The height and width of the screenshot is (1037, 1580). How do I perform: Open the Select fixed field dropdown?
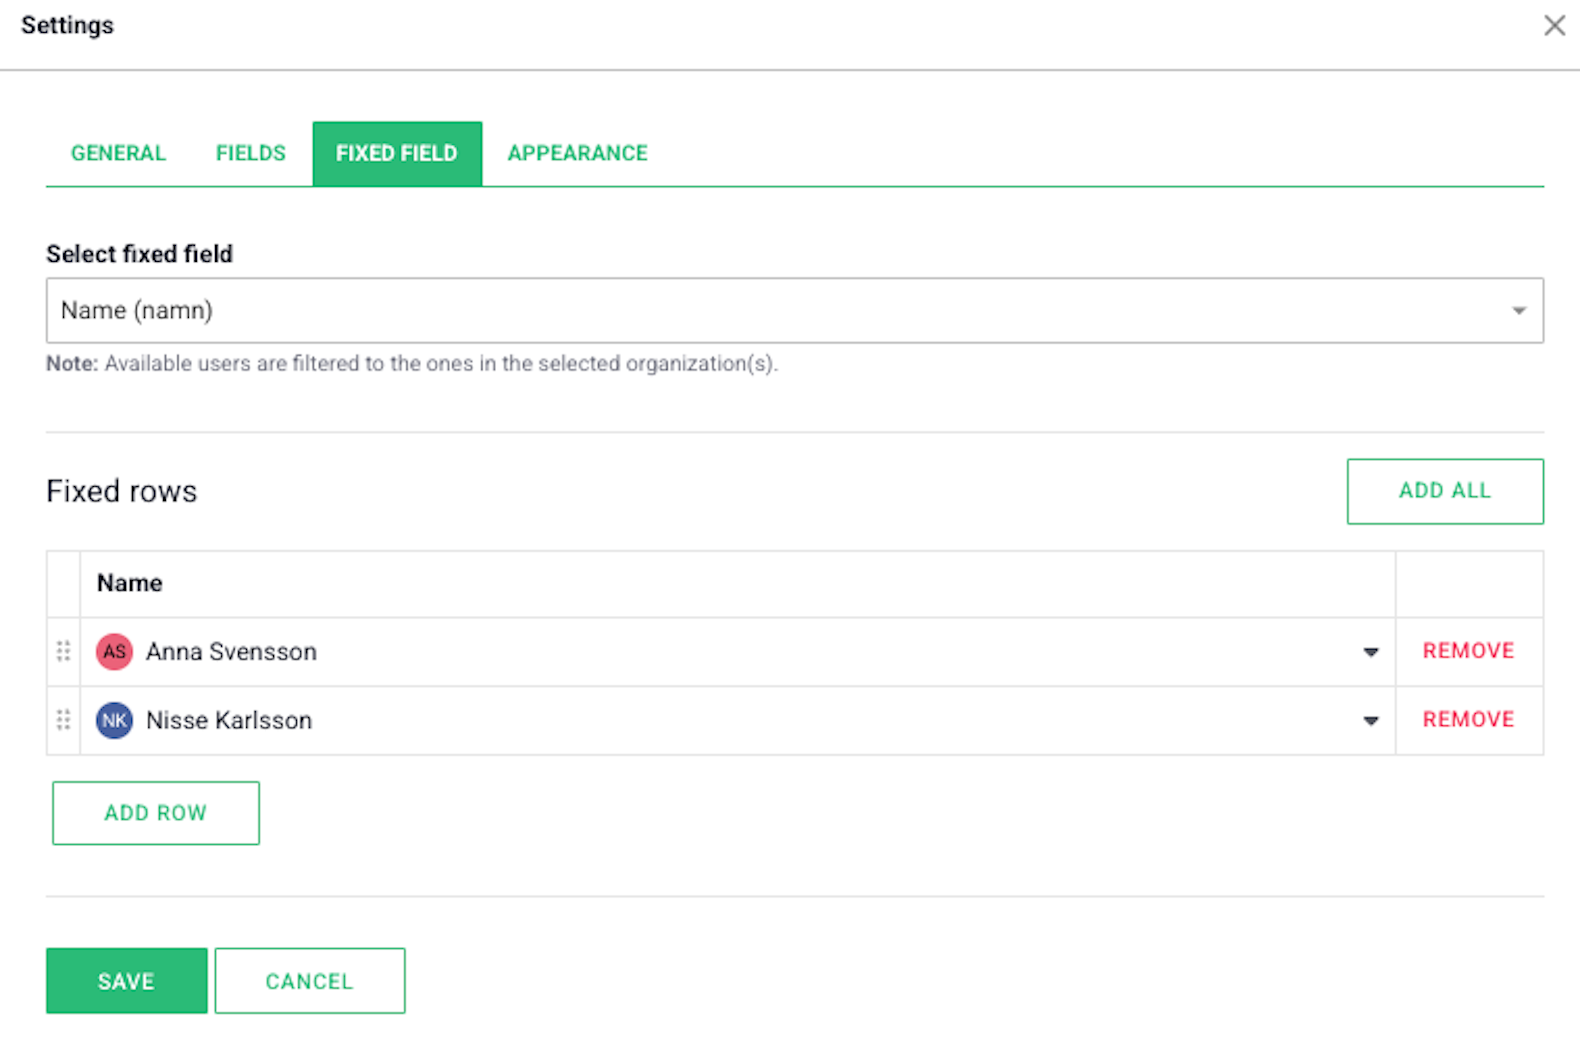coord(795,310)
